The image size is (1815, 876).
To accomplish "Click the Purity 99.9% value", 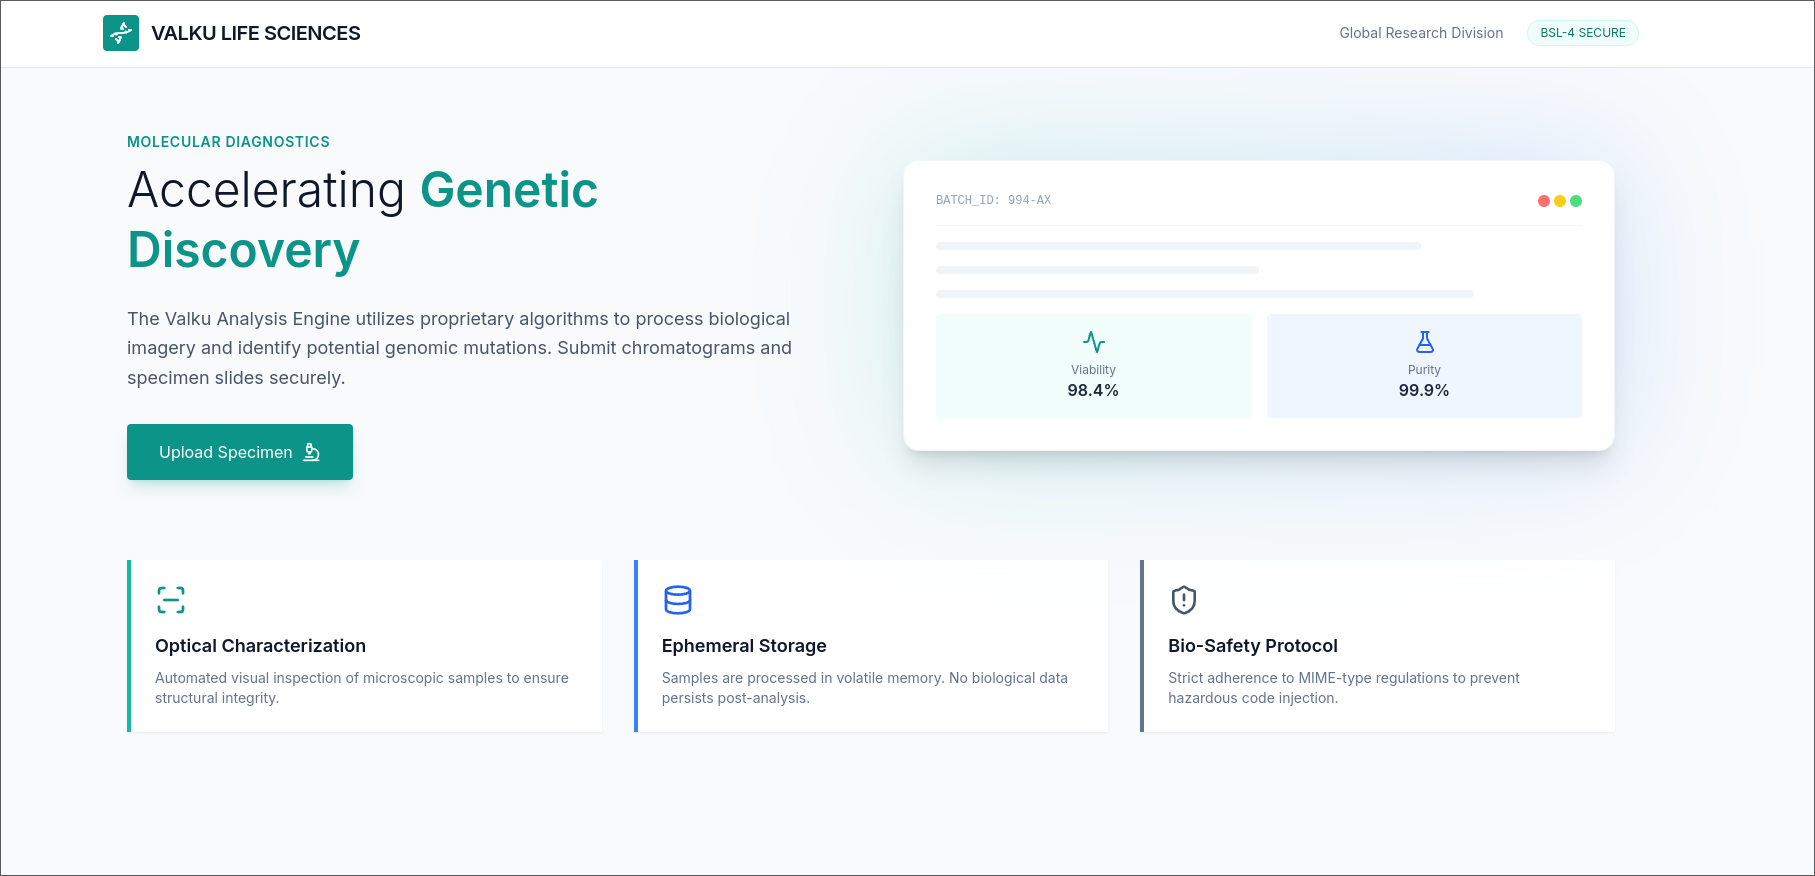I will (1424, 390).
